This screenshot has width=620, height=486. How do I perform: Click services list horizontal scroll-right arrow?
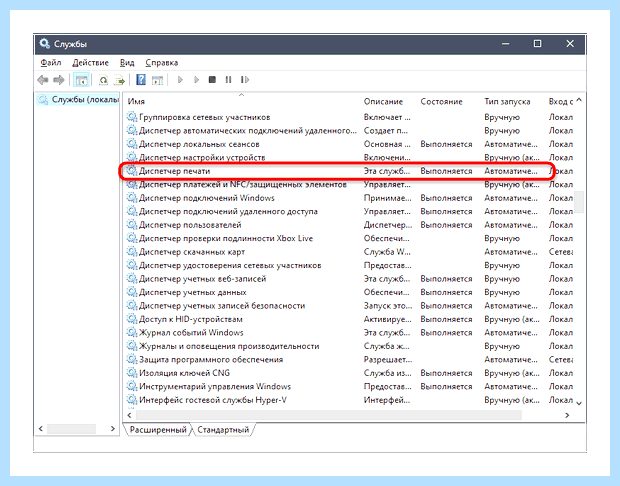pos(567,415)
